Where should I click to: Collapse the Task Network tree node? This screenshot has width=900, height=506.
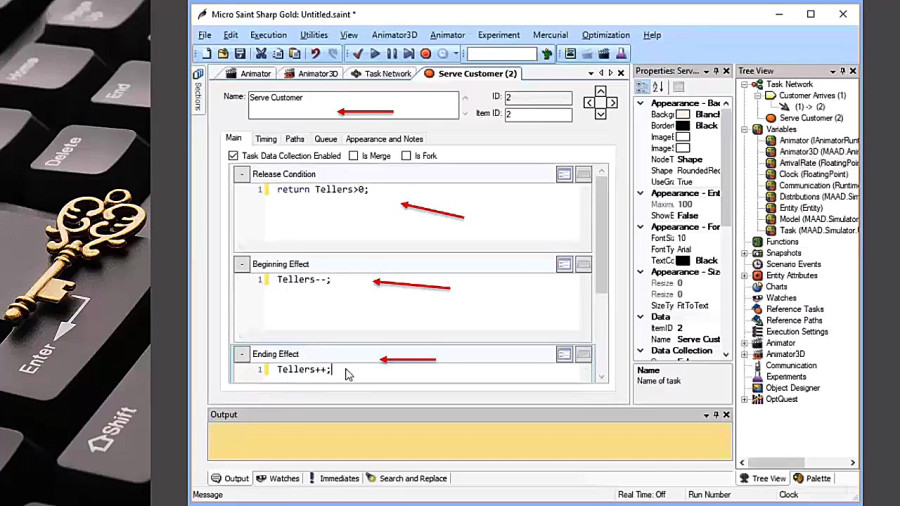coord(744,84)
